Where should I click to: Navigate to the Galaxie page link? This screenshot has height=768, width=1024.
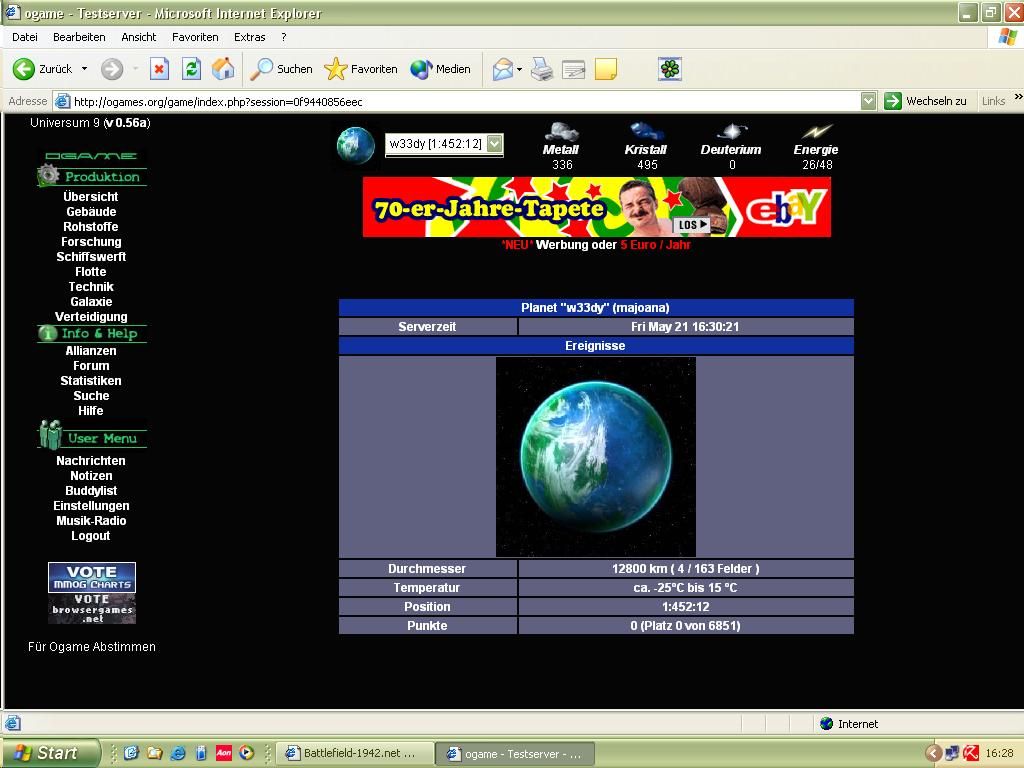[91, 302]
